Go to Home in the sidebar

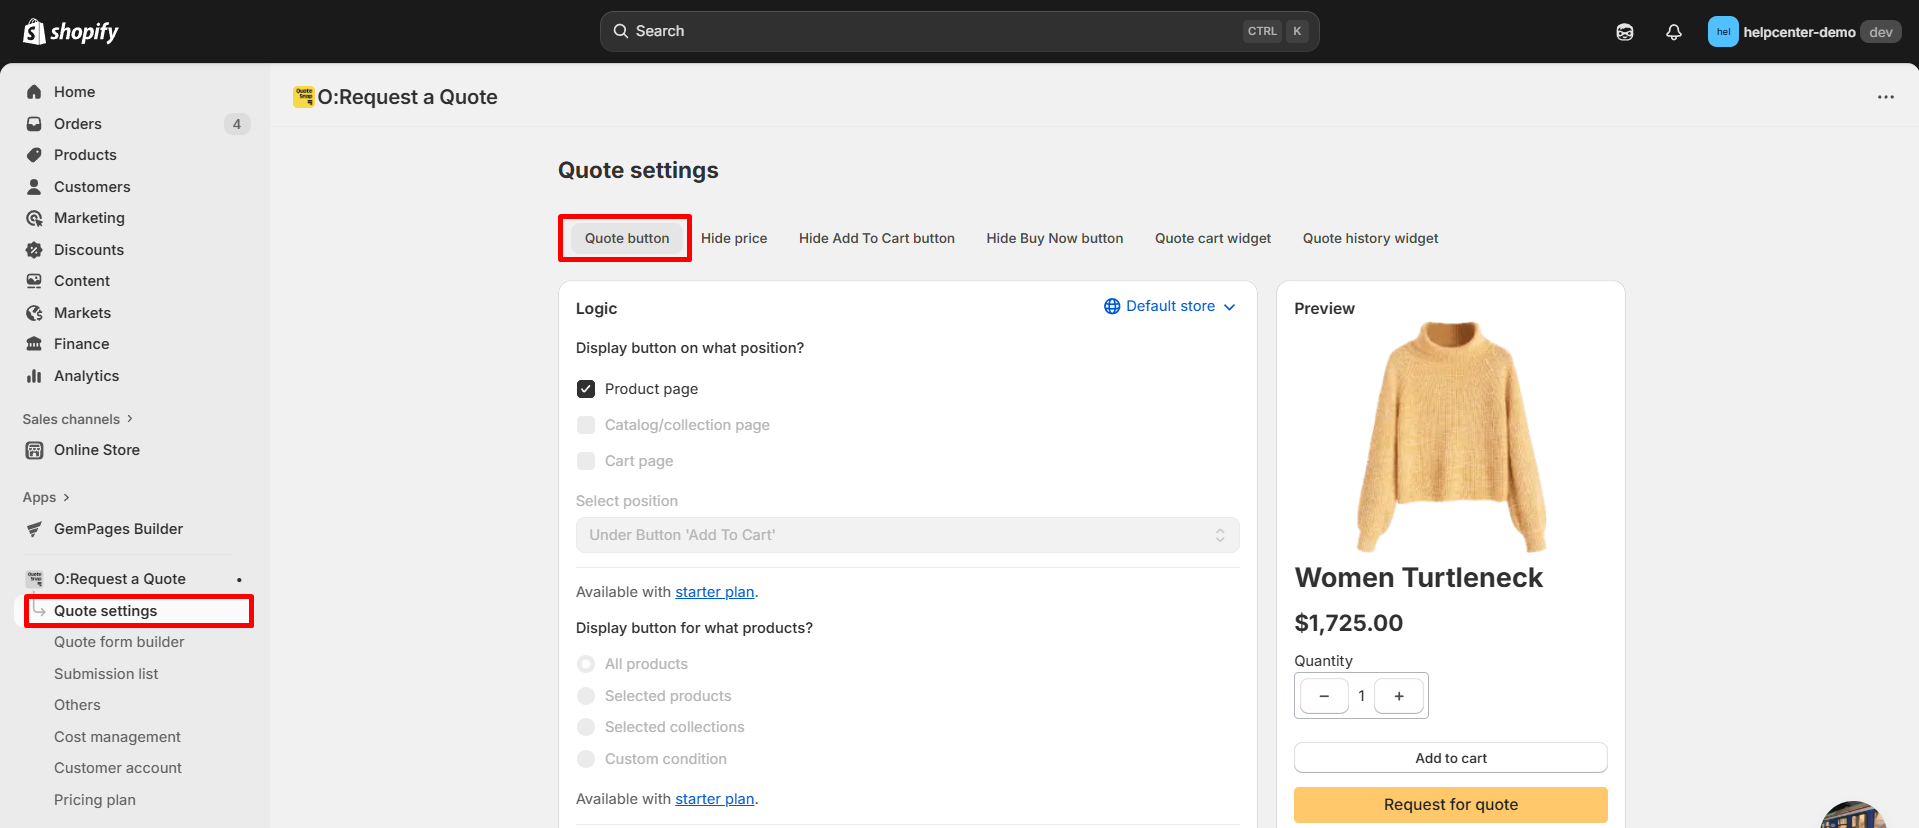(74, 92)
